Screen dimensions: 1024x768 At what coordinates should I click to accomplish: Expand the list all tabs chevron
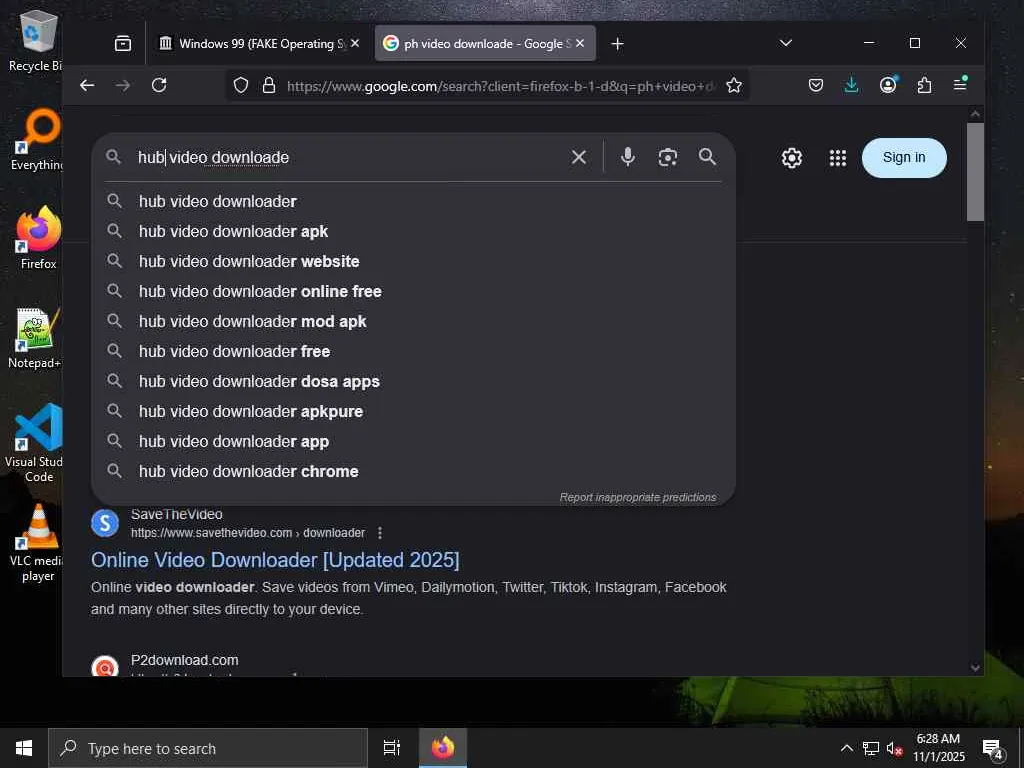tap(786, 43)
